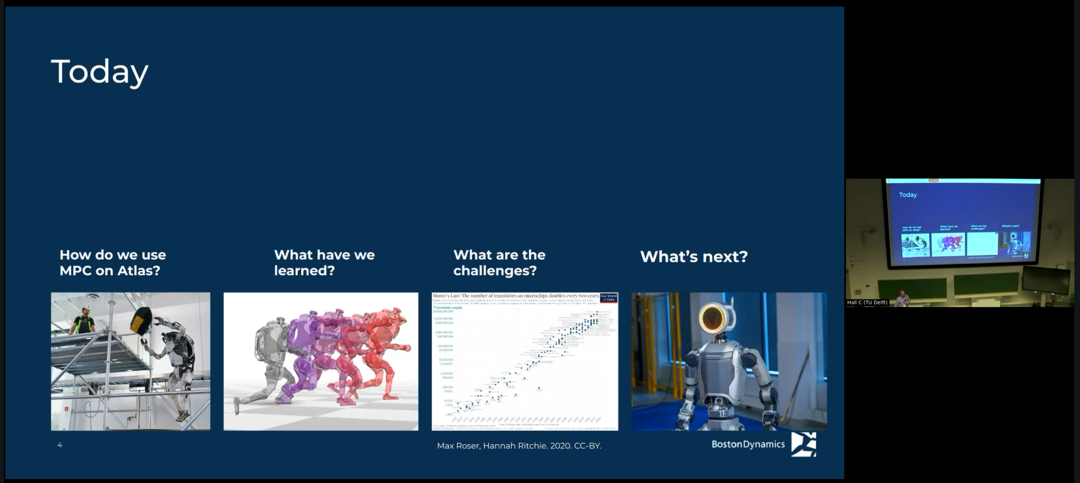Click the Boston Dynamics logo icon
Screen dimensions: 1080x483
pyautogui.click(x=803, y=444)
